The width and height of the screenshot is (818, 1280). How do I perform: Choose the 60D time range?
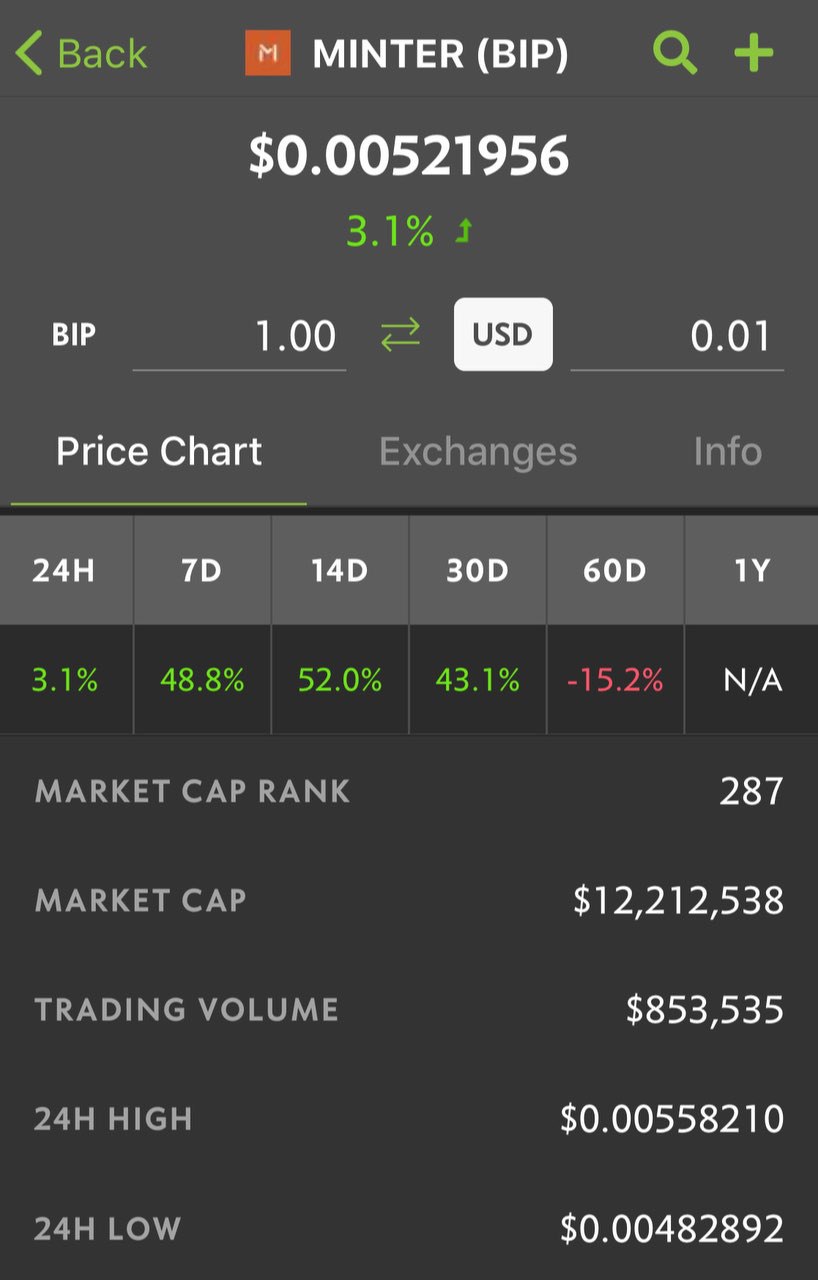click(x=615, y=571)
